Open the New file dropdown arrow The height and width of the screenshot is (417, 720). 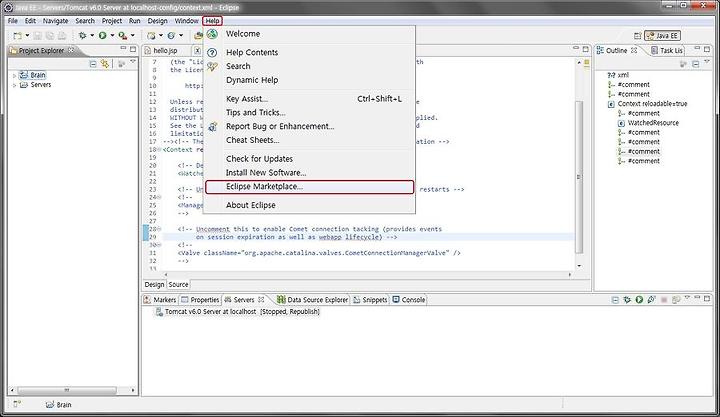click(x=27, y=35)
